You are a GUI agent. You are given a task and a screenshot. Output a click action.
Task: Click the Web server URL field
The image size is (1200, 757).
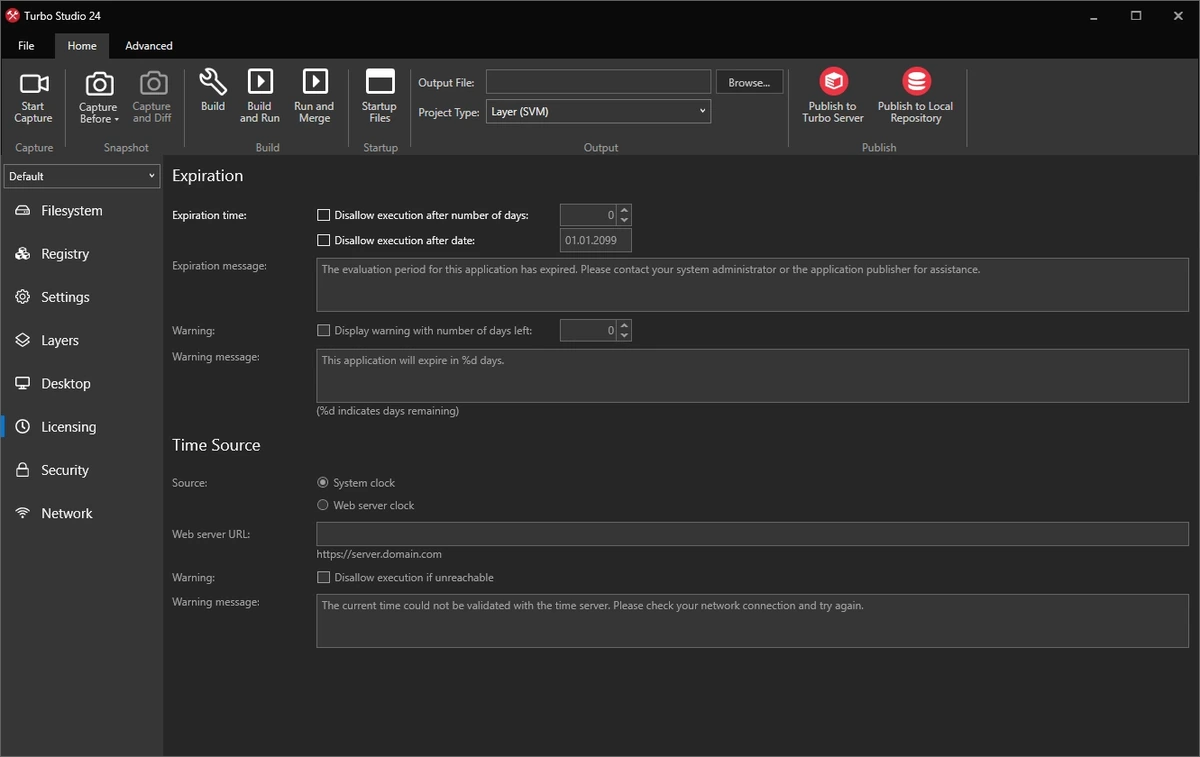pyautogui.click(x=752, y=533)
